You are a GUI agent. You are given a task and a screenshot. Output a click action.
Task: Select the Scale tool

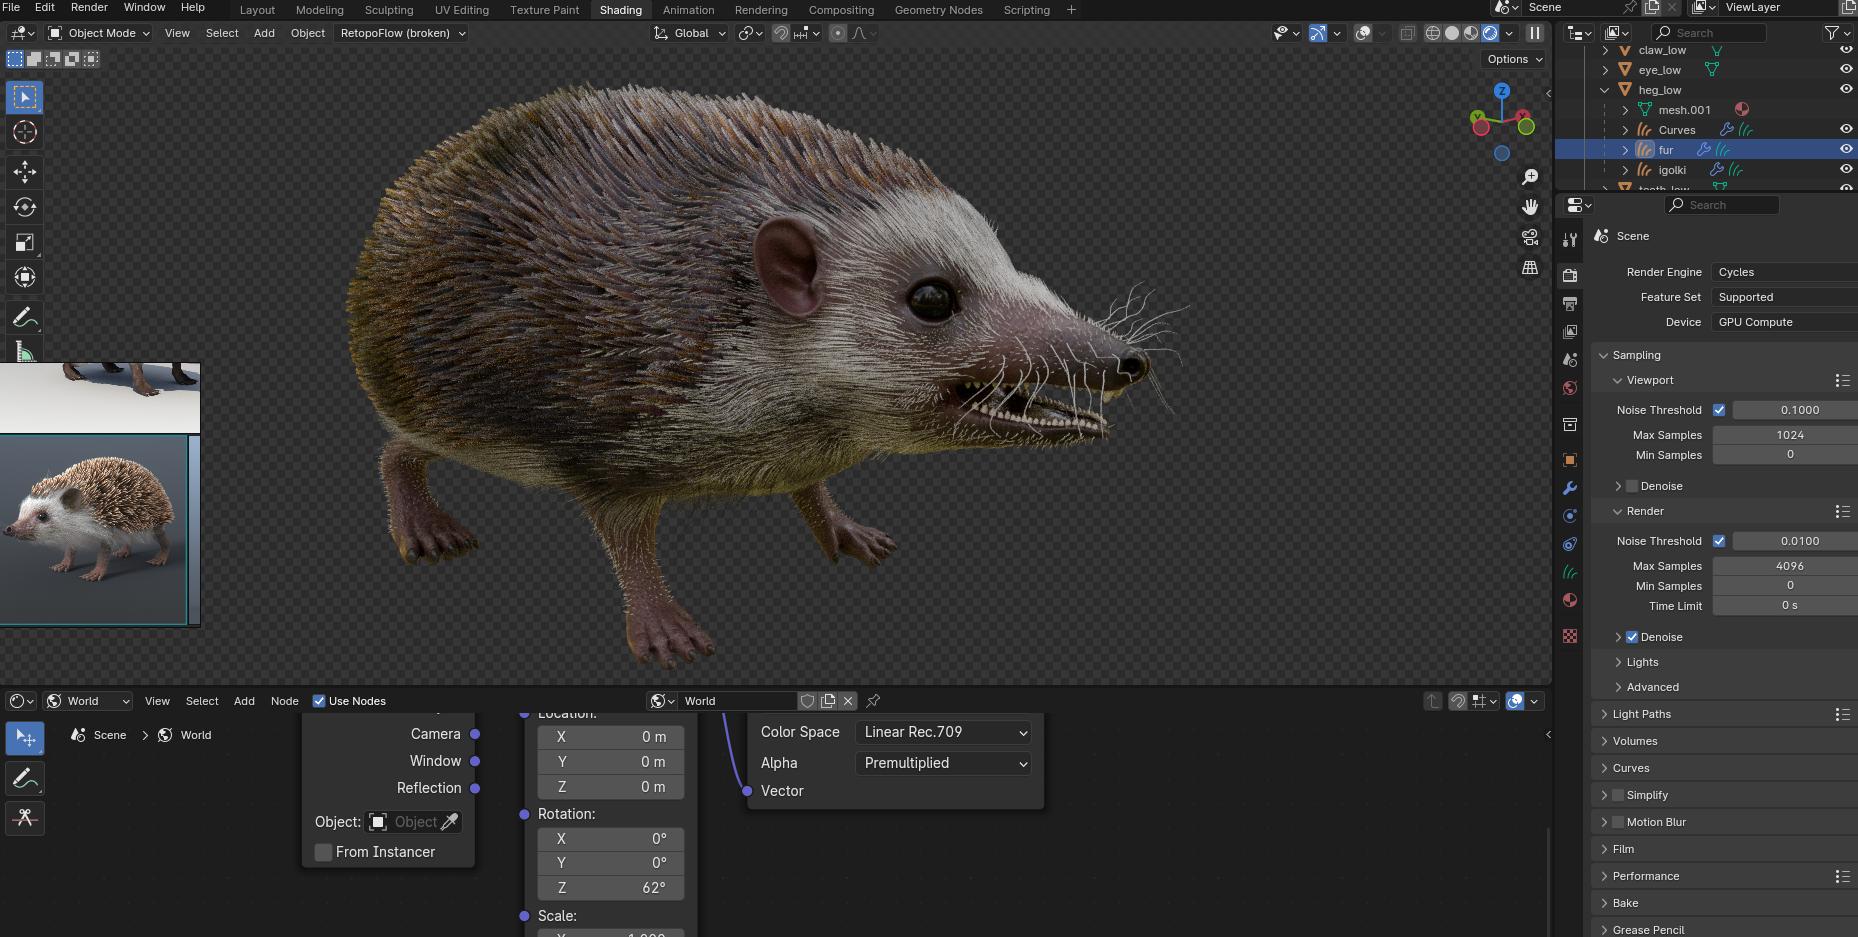click(25, 242)
